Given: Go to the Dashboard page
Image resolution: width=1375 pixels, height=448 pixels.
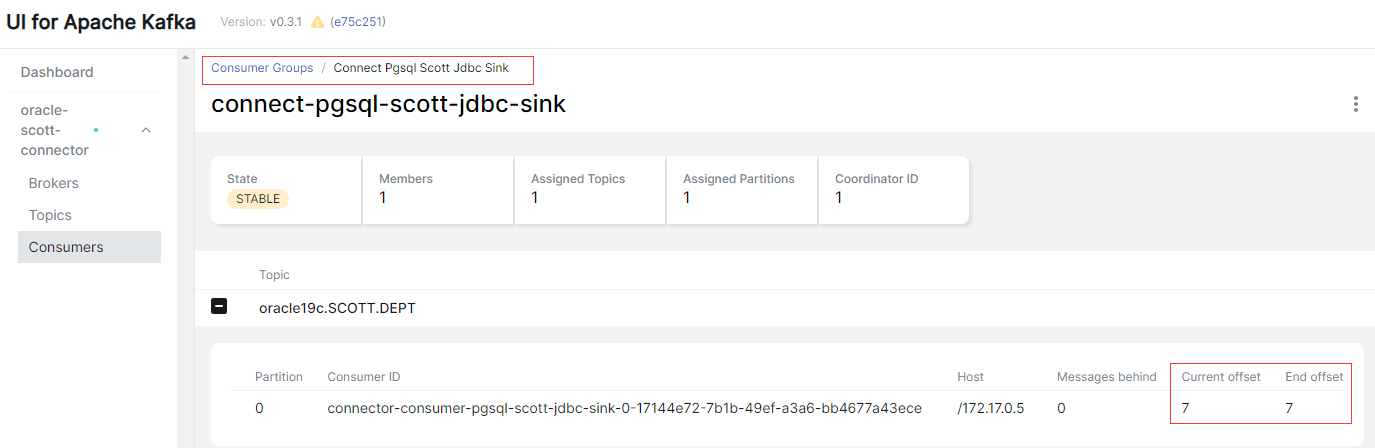Looking at the screenshot, I should point(57,72).
